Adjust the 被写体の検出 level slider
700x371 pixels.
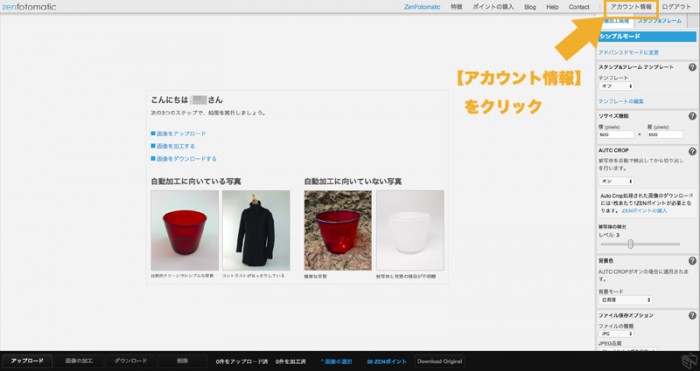(630, 244)
